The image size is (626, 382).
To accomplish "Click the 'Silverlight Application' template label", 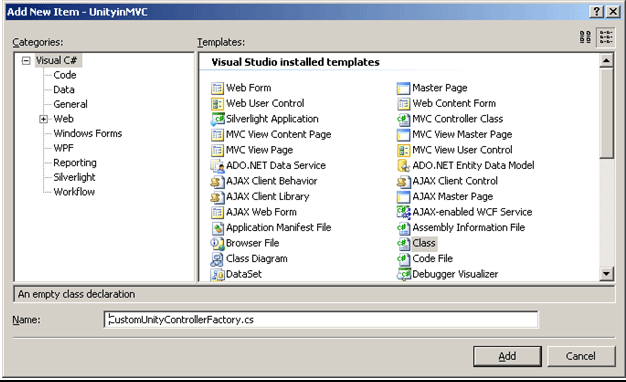I will pos(272,119).
